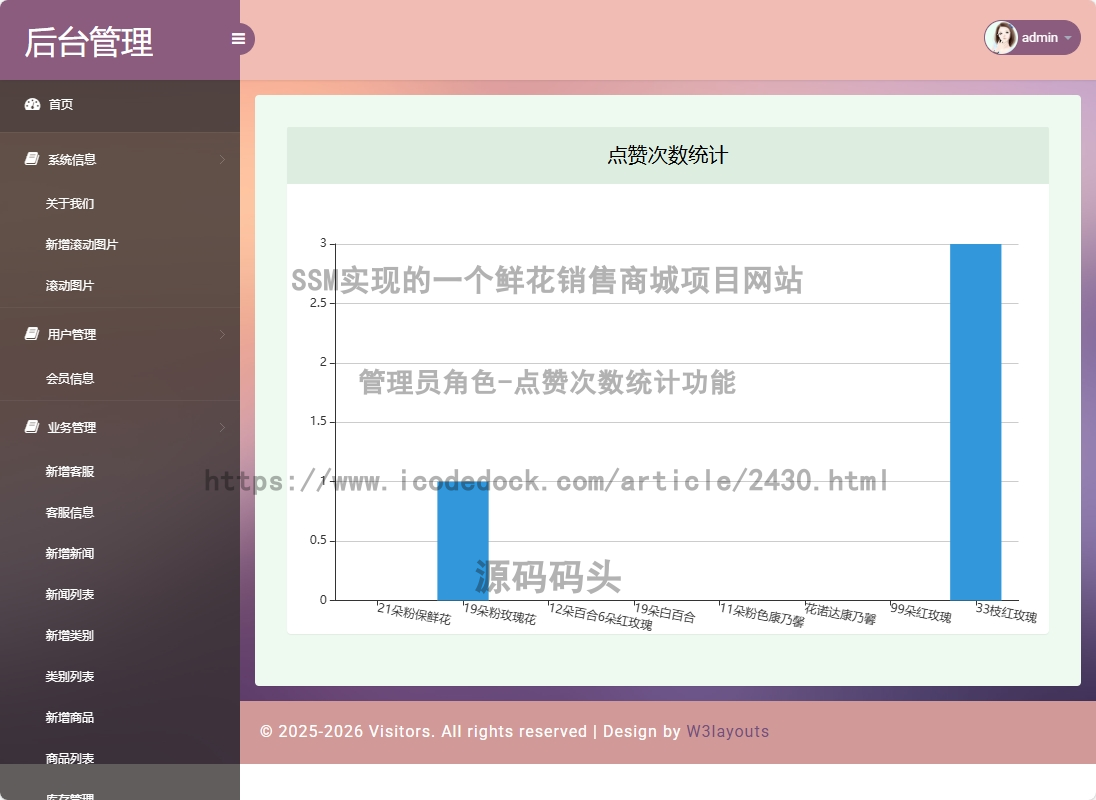
Task: Go to 会员信息 page
Action: 70,379
